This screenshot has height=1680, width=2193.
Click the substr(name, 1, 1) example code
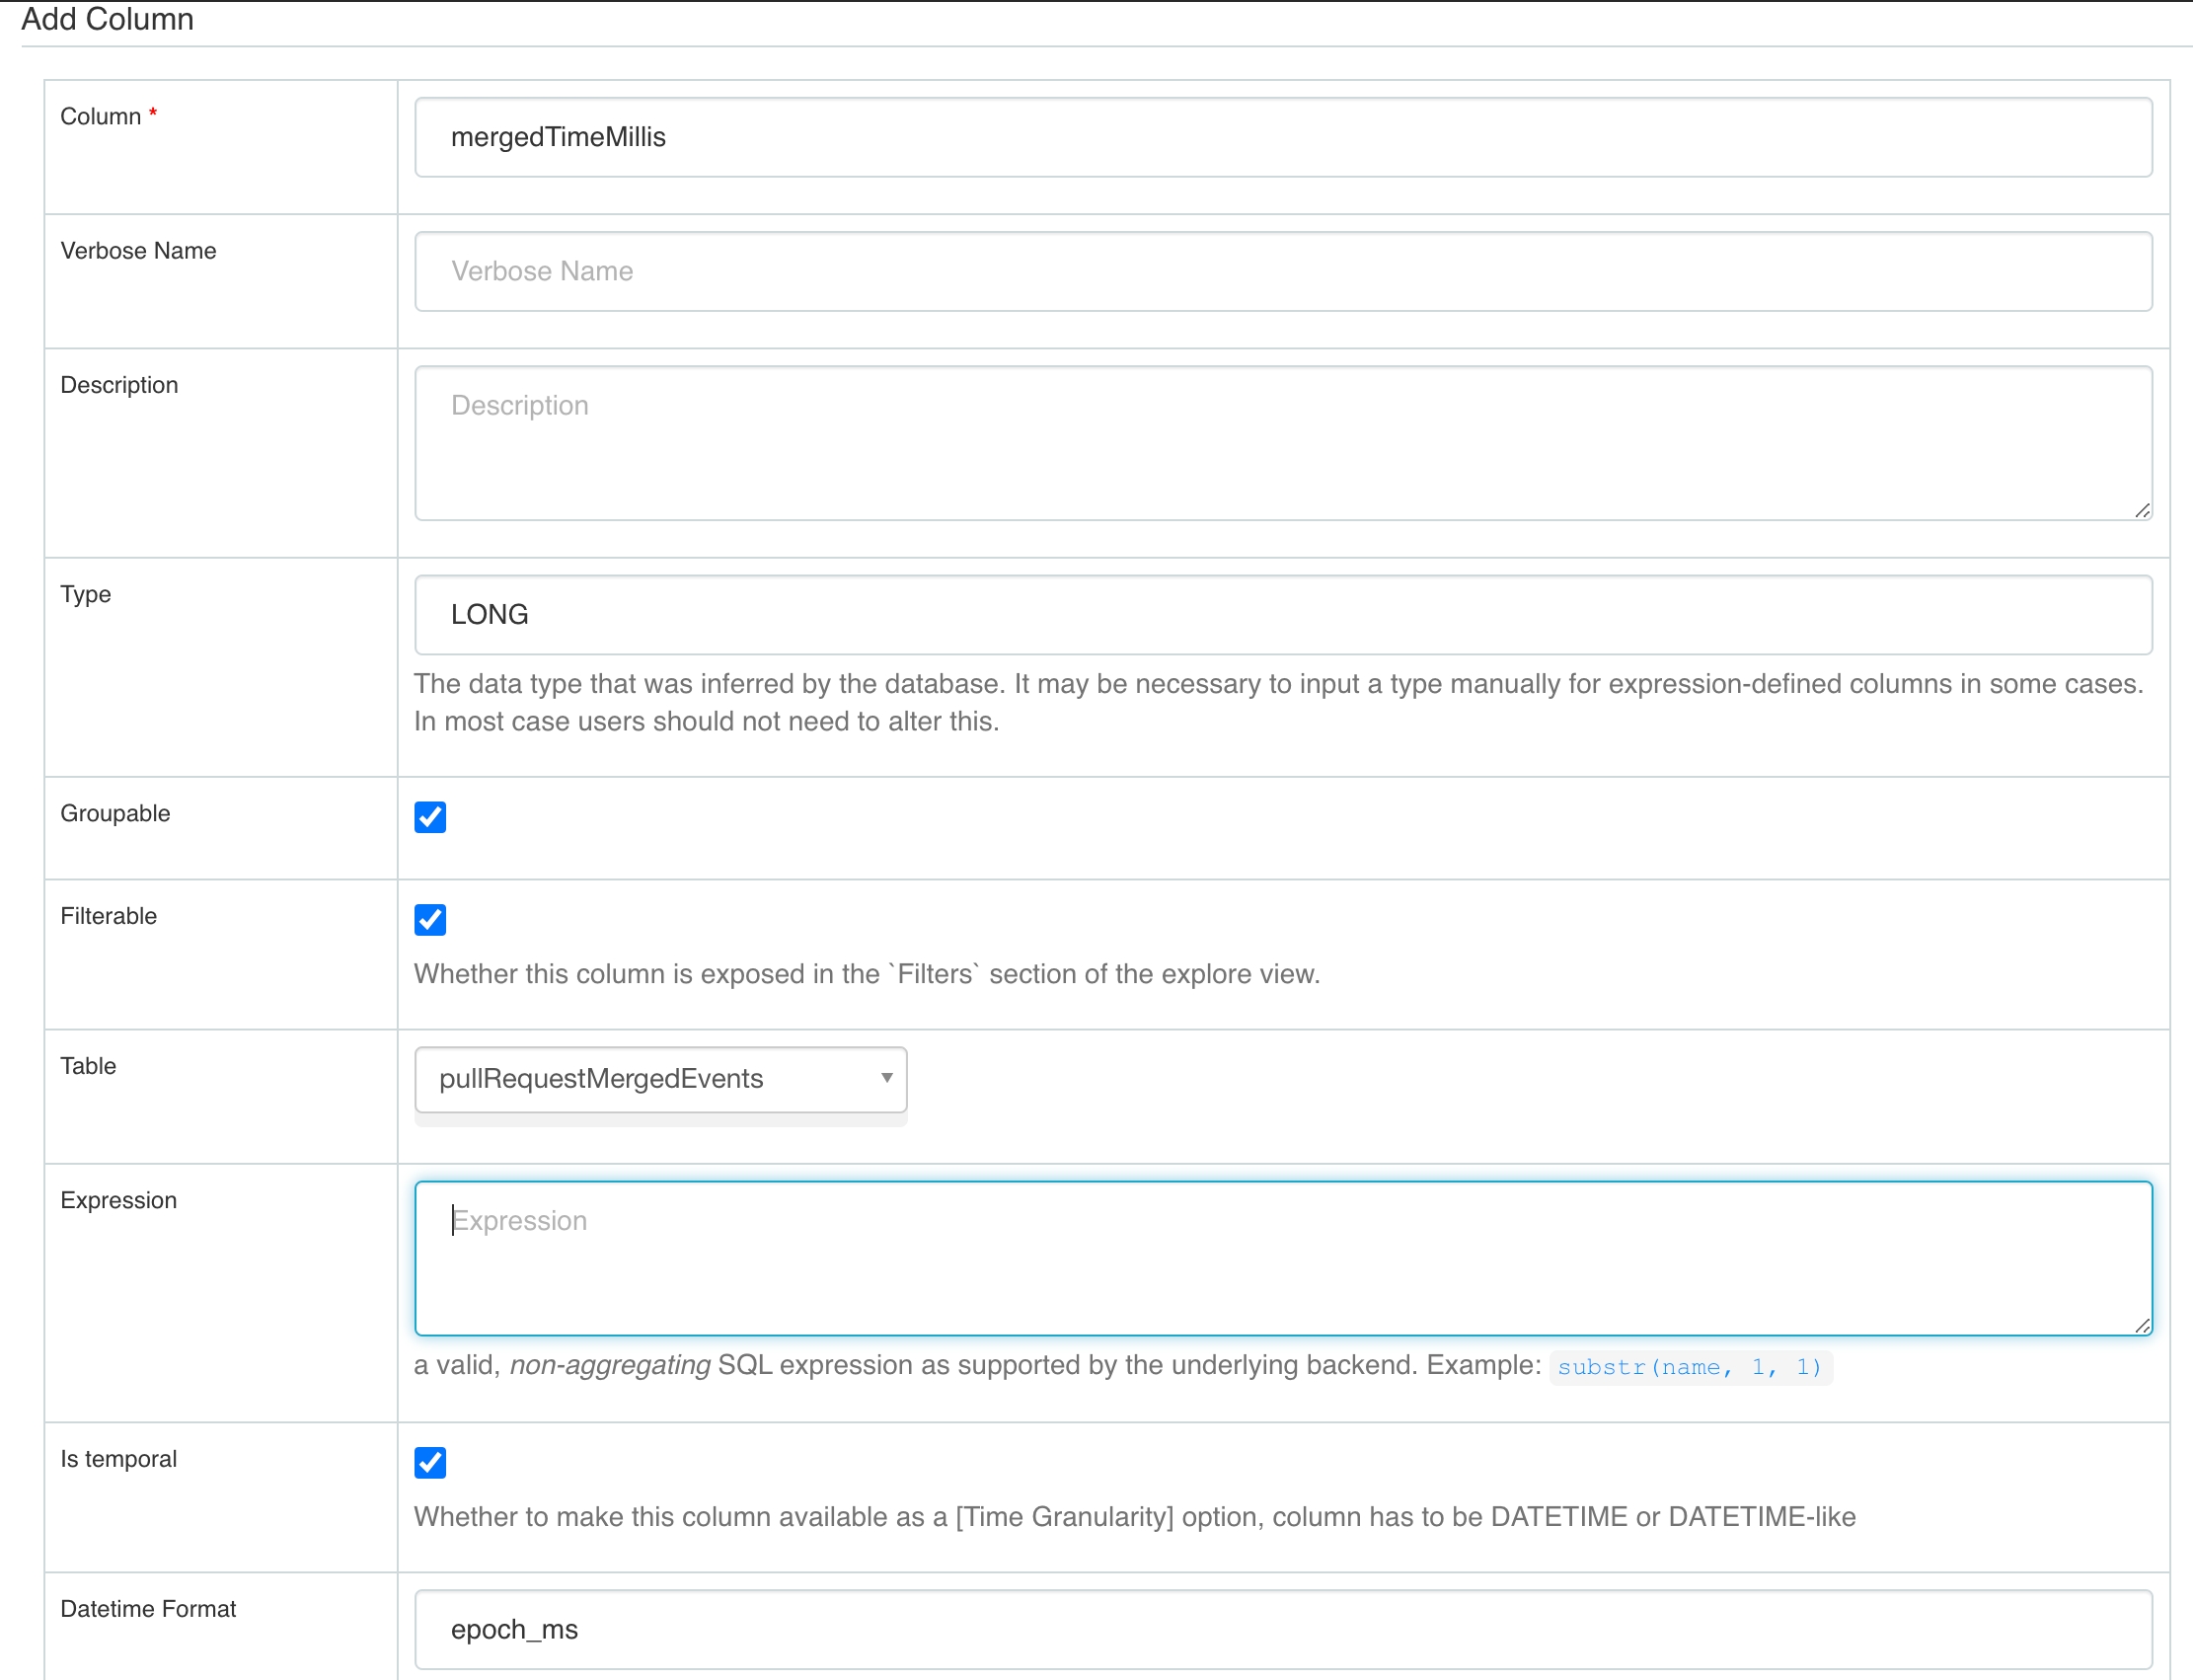(1689, 1367)
